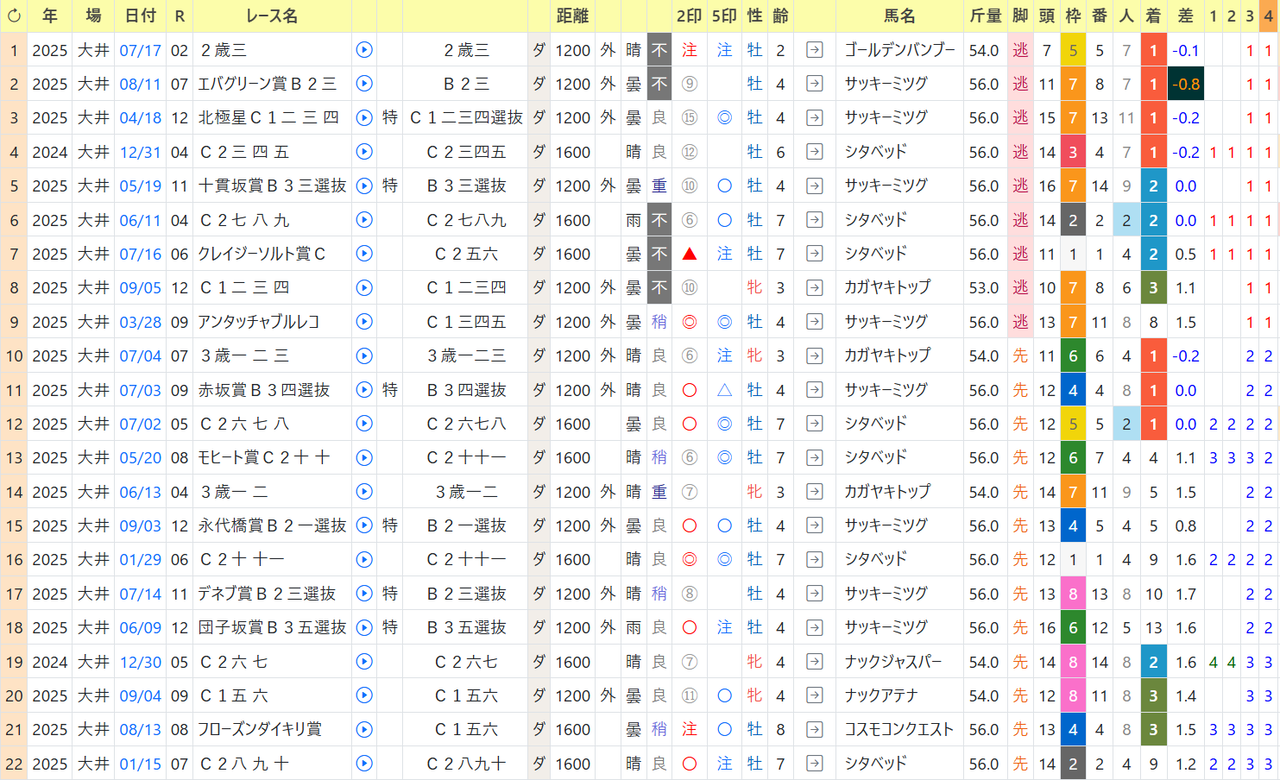Open the 08/11 date link
Viewport: 1280px width, 780px height.
point(140,84)
